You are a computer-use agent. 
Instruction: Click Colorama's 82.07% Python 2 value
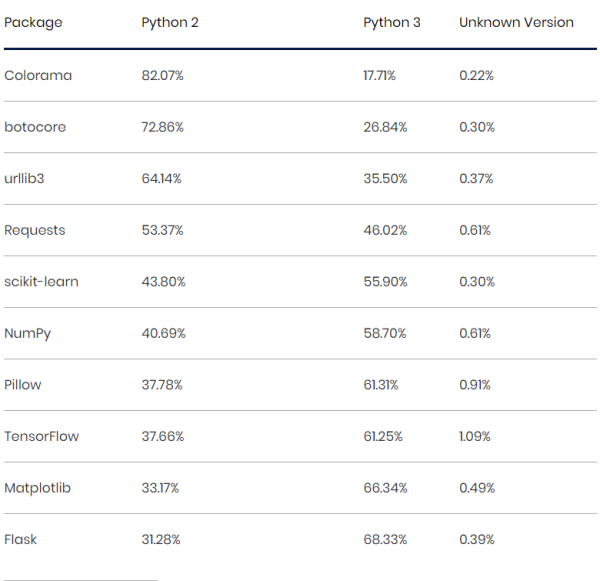pos(163,75)
